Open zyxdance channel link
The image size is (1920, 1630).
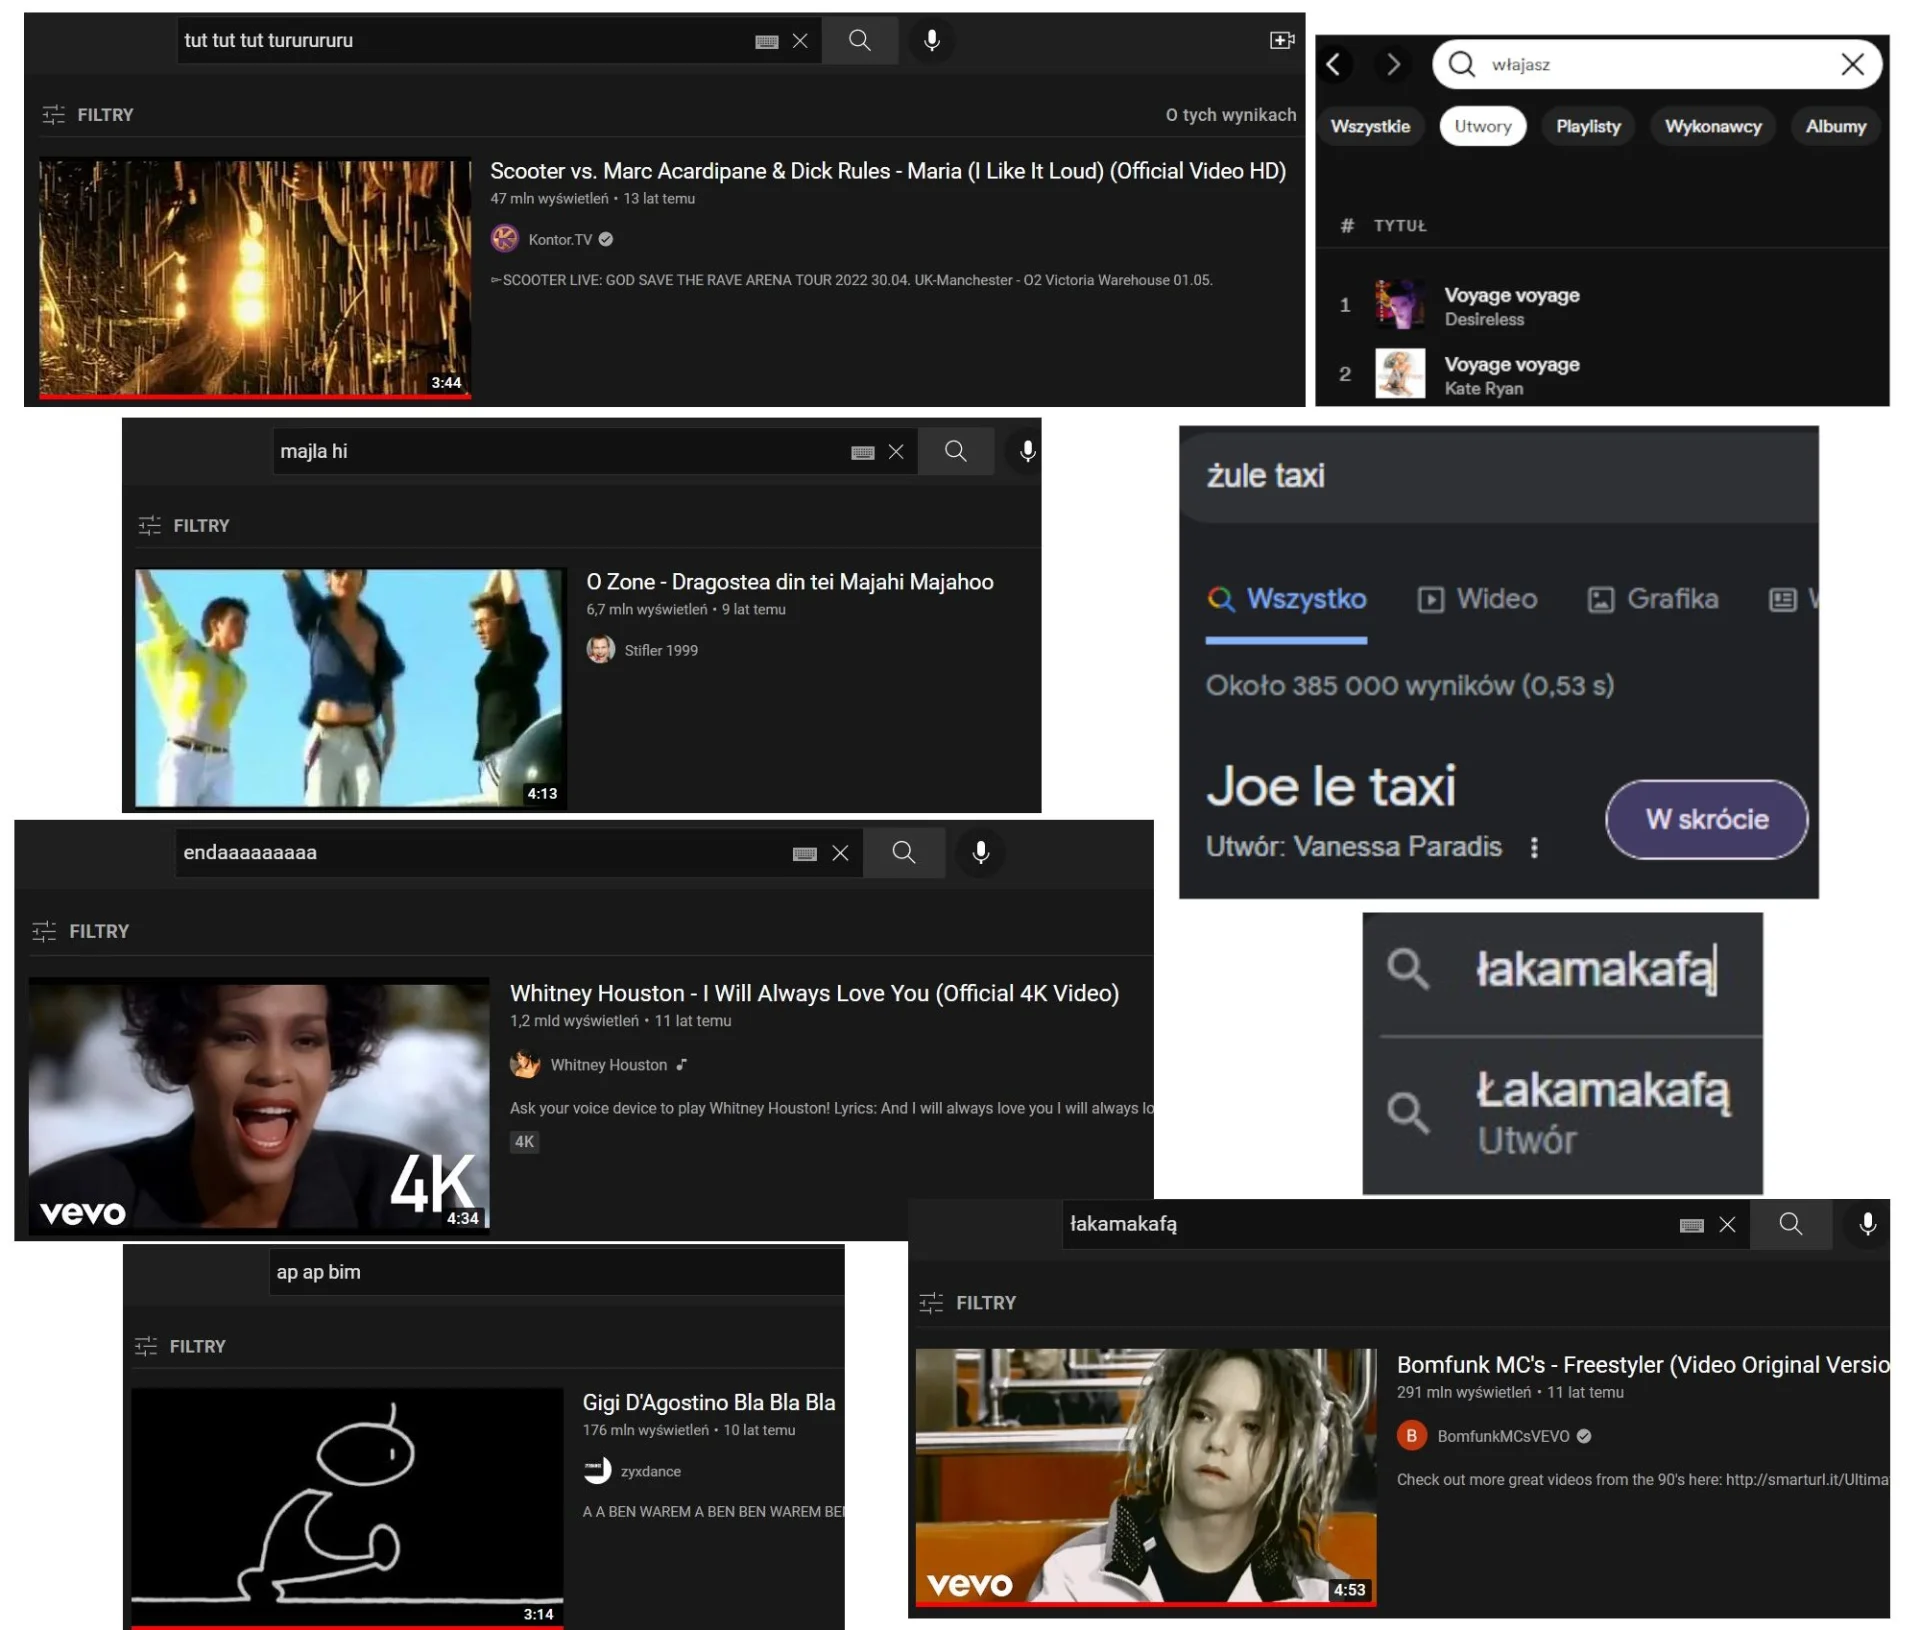tap(650, 1472)
